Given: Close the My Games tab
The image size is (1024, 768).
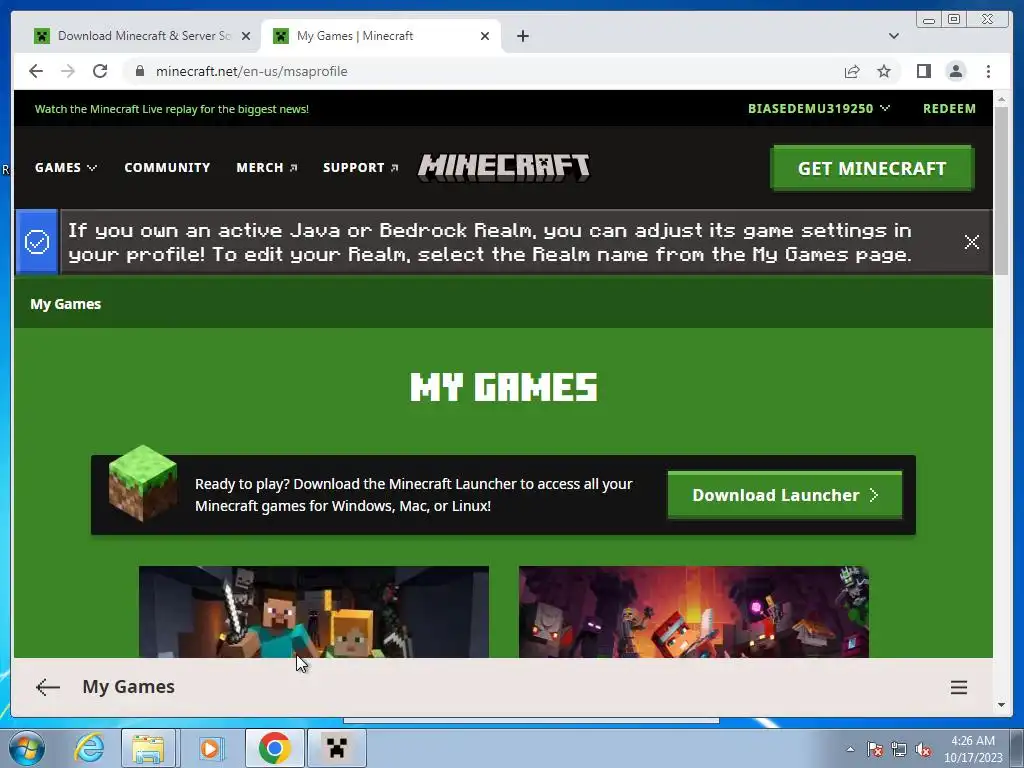Looking at the screenshot, I should (x=485, y=36).
